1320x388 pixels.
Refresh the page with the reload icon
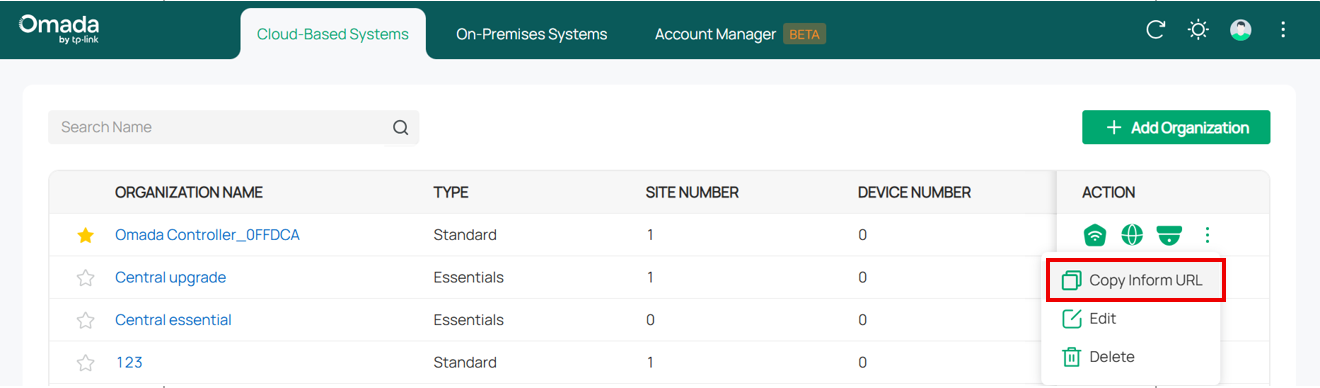[1155, 30]
